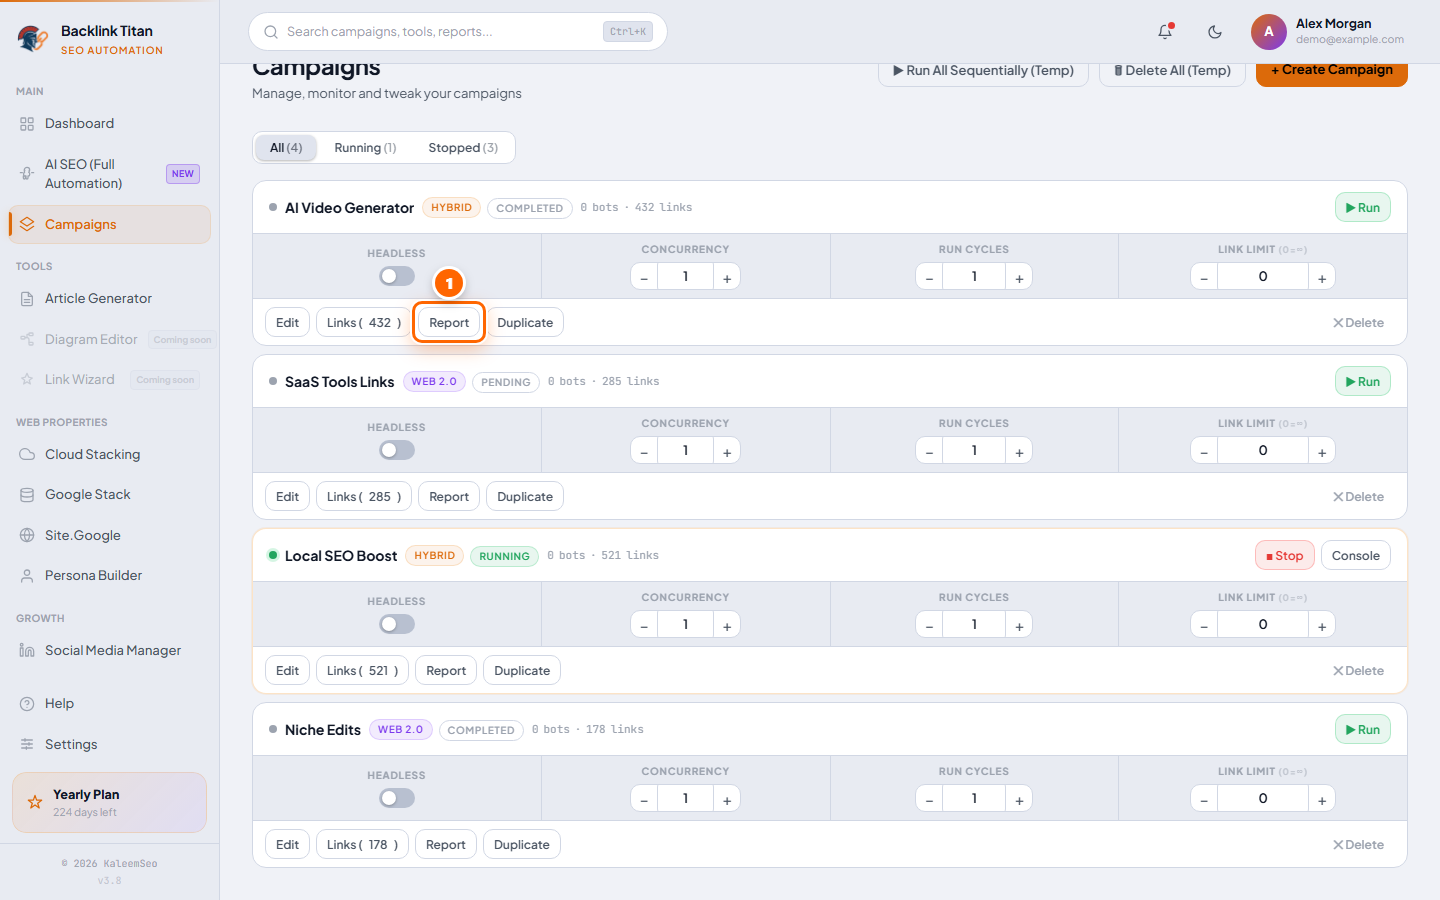This screenshot has height=900, width=1440.
Task: Decrease concurrency for Niche Edits
Action: point(644,799)
